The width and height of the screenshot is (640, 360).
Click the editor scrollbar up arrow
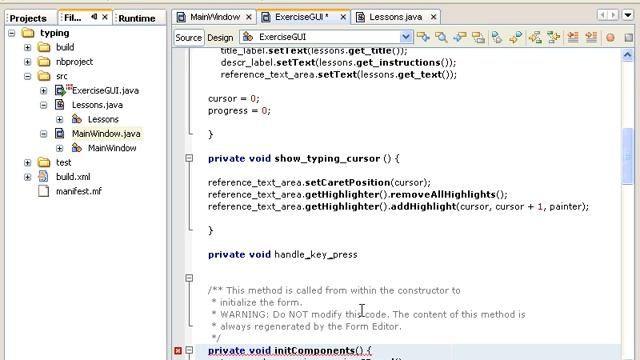coord(627,55)
